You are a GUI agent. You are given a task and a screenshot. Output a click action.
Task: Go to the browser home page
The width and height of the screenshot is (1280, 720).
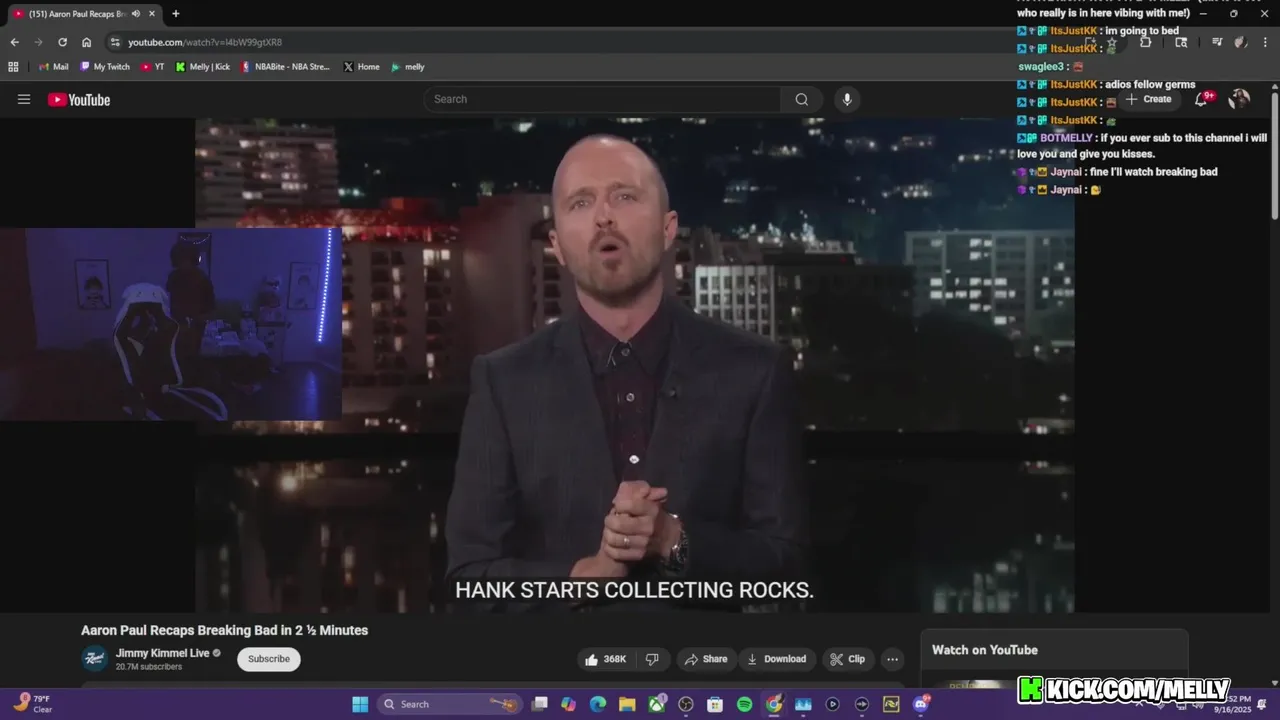click(x=87, y=42)
